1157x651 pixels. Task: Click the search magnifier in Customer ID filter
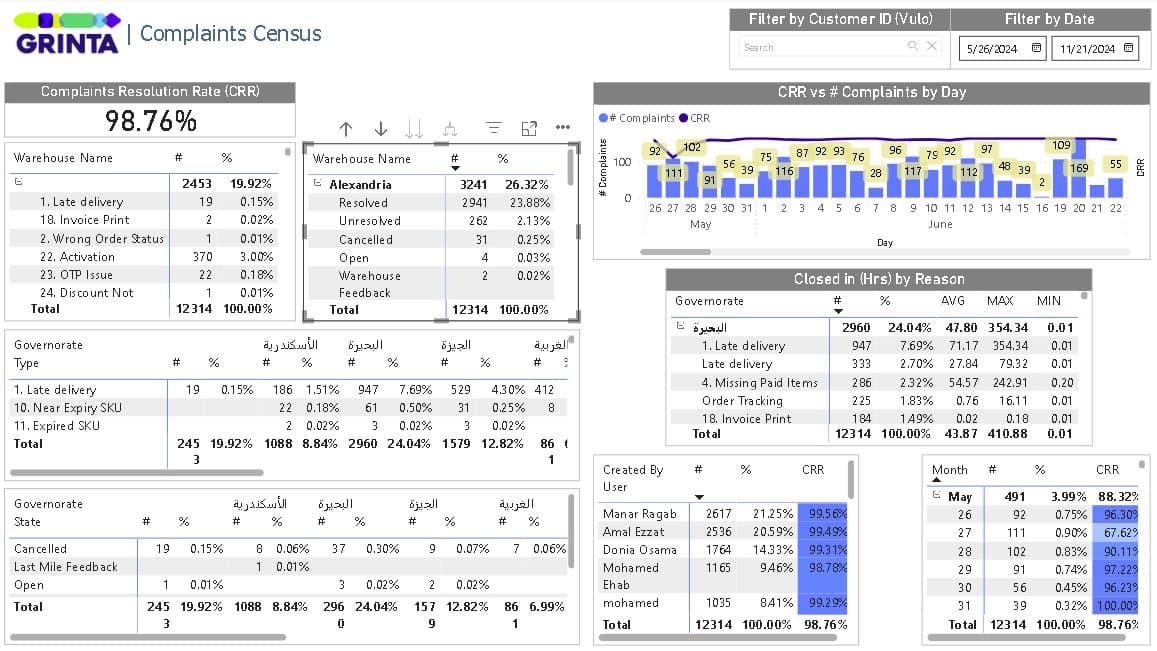click(913, 46)
